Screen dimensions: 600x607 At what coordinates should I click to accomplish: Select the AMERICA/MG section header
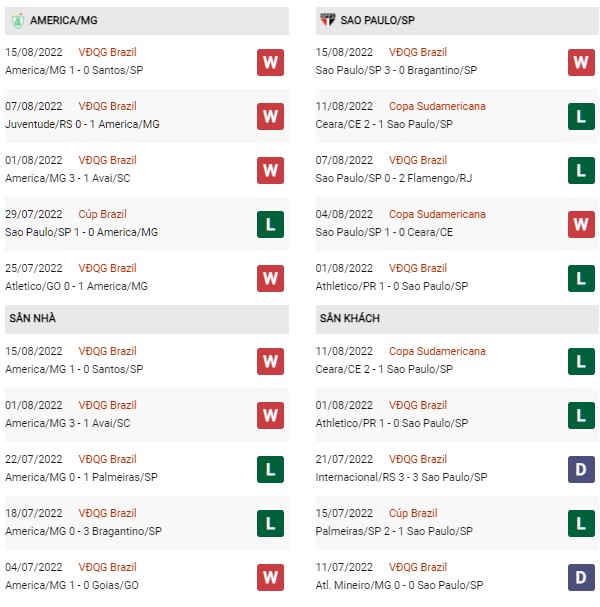point(147,21)
